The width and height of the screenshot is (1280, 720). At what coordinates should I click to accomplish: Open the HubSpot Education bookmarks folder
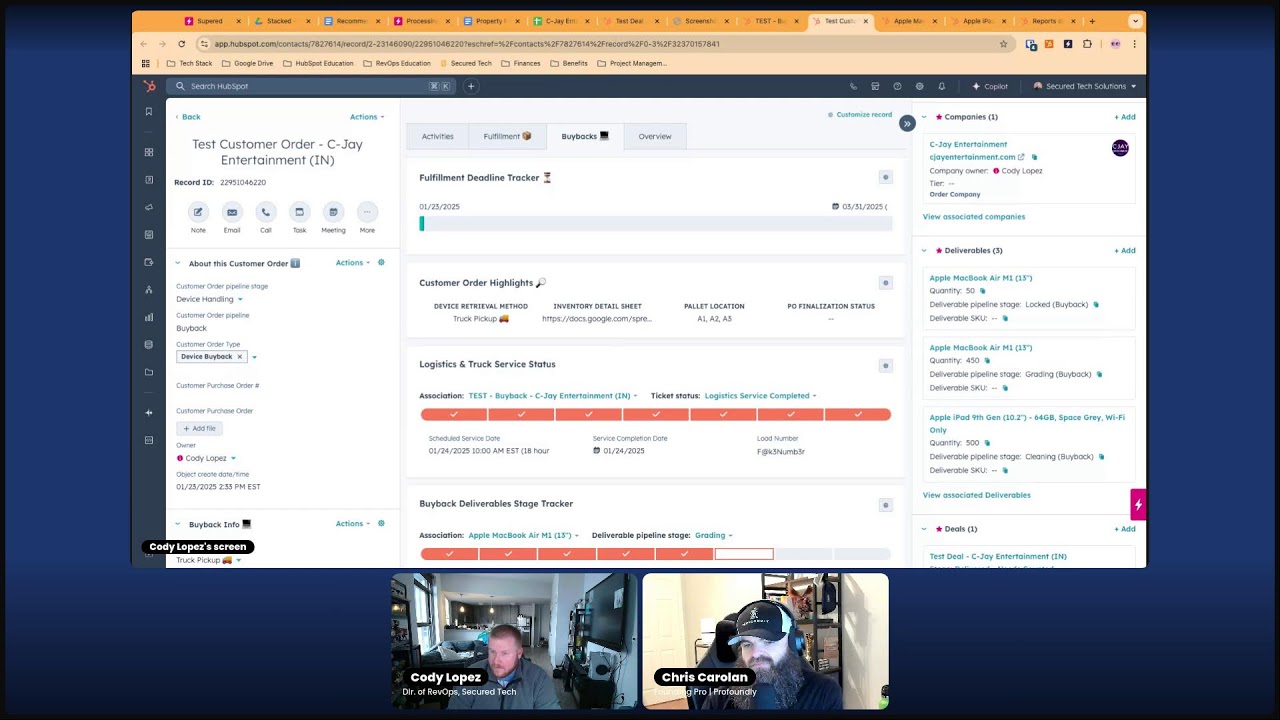click(x=318, y=63)
